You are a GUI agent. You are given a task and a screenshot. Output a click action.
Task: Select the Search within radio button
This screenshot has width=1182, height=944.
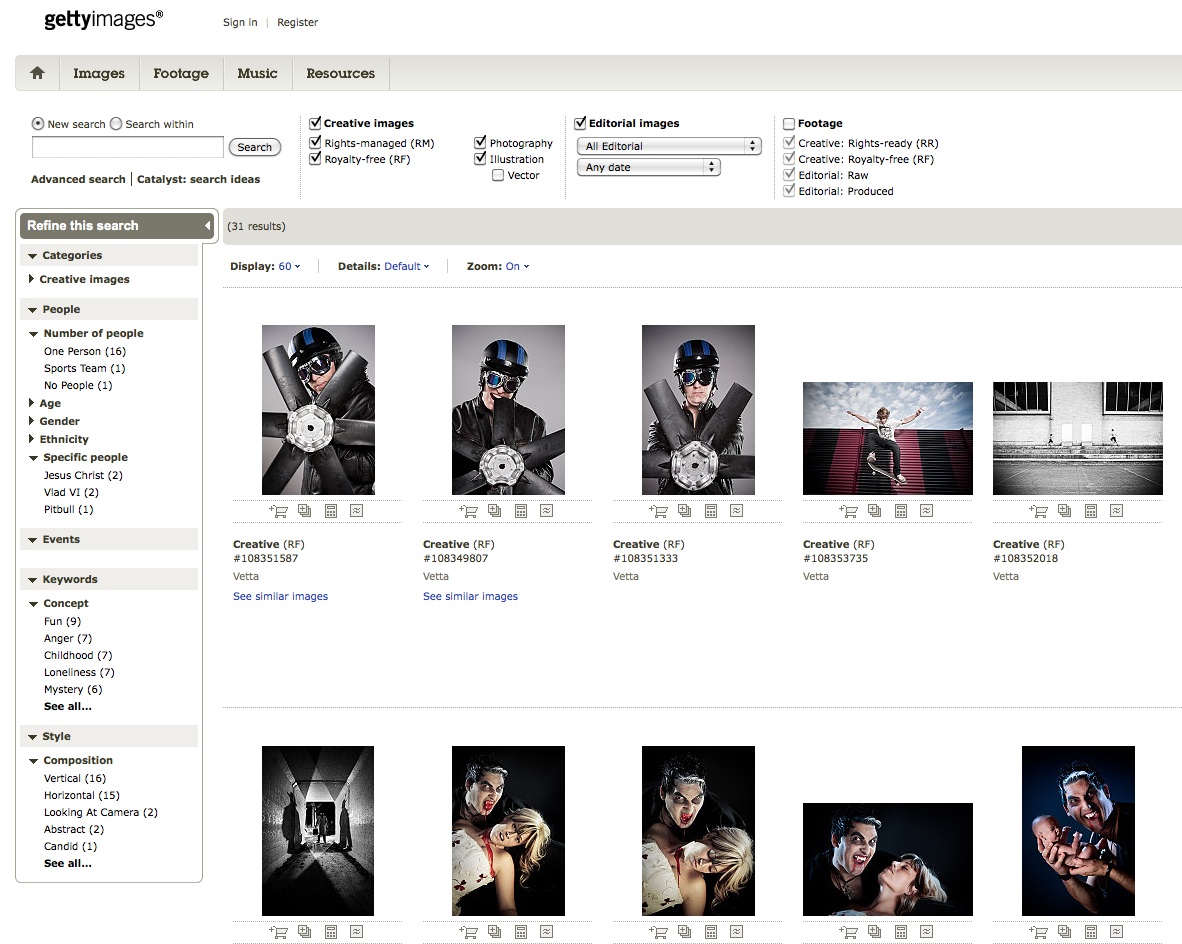click(x=116, y=124)
